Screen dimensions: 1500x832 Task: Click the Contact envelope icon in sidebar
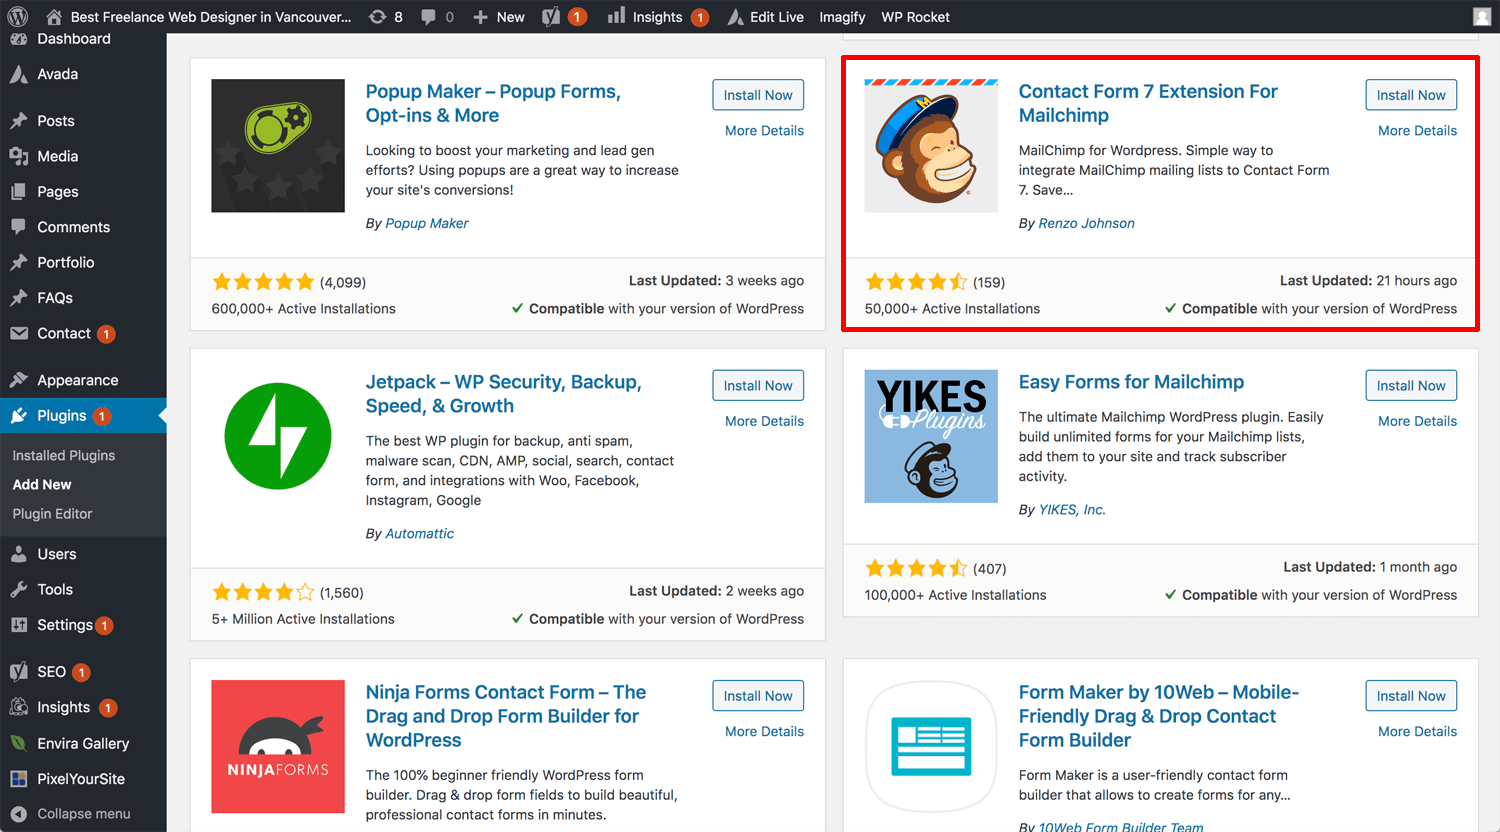point(18,333)
